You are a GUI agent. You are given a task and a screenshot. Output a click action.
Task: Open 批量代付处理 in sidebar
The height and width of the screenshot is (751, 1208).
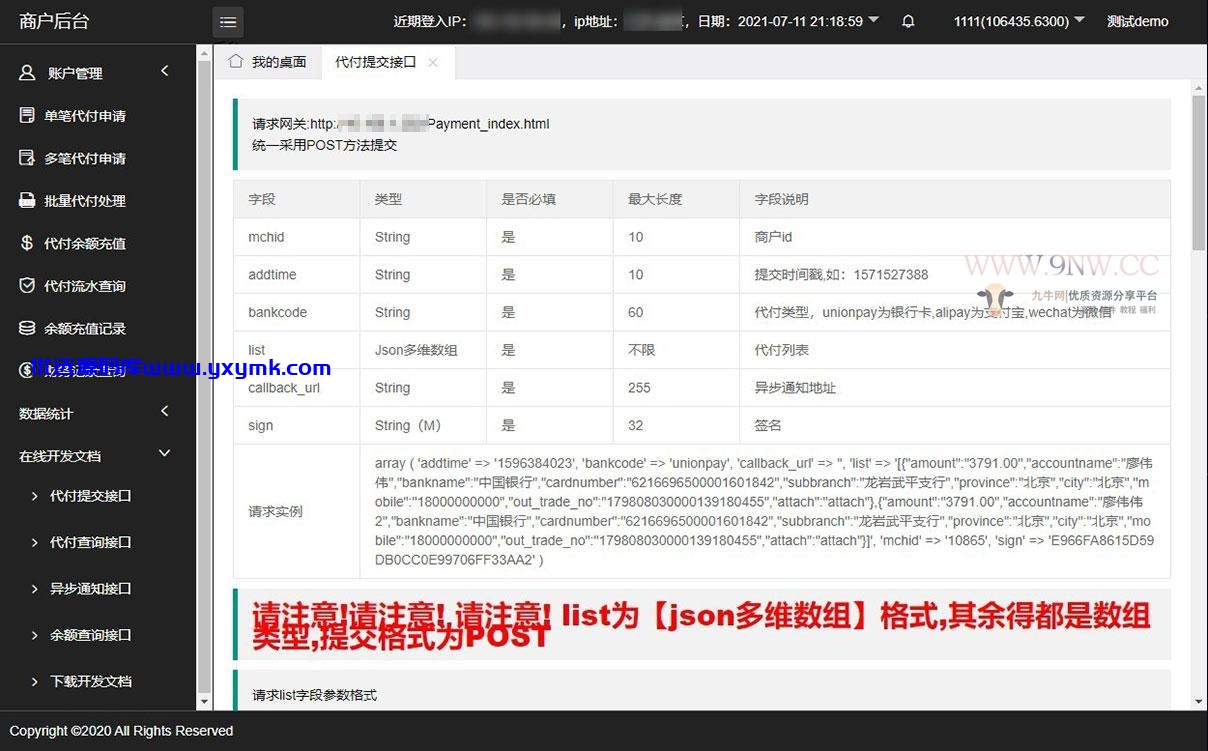coord(85,201)
